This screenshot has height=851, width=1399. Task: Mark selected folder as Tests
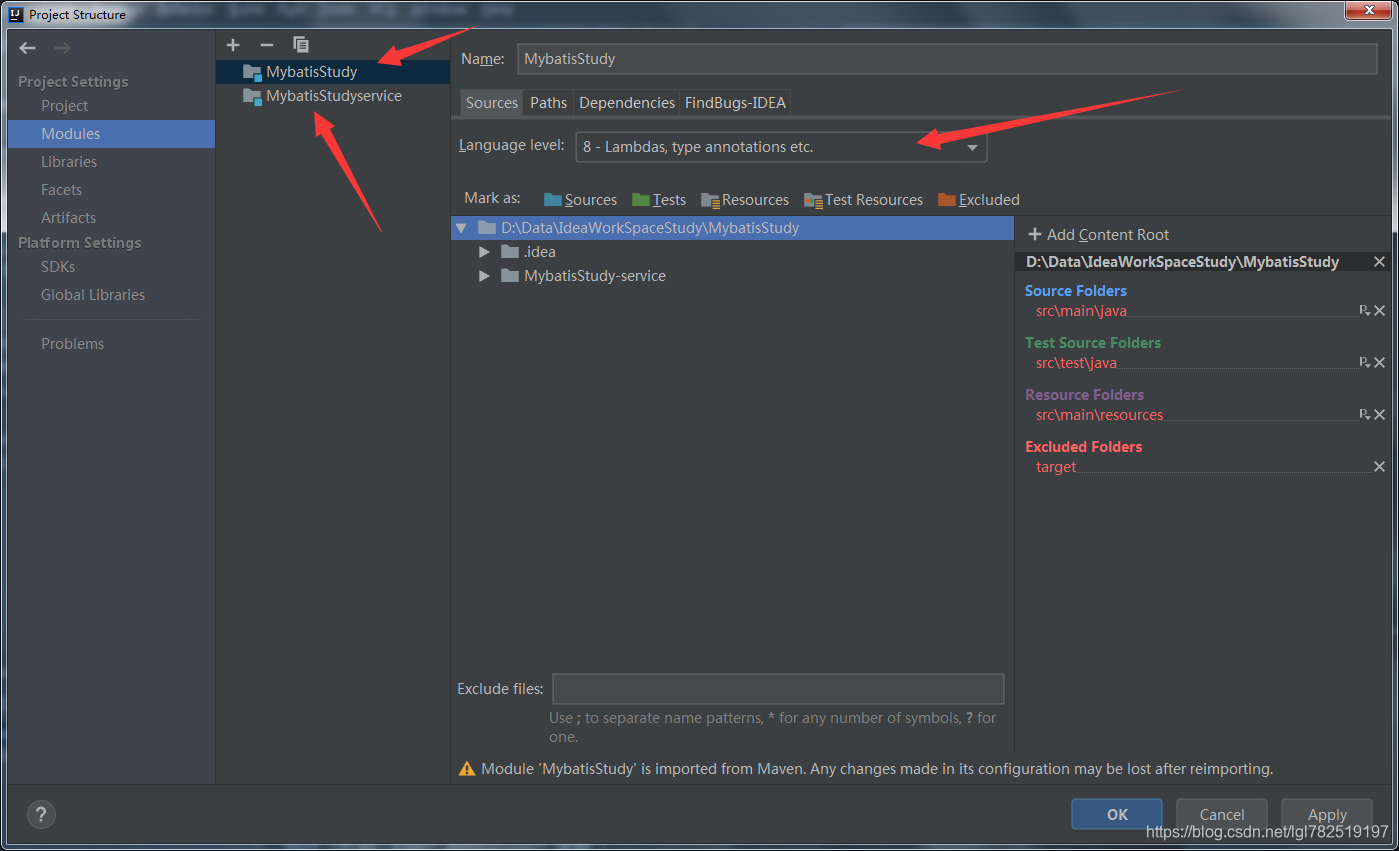[x=667, y=199]
